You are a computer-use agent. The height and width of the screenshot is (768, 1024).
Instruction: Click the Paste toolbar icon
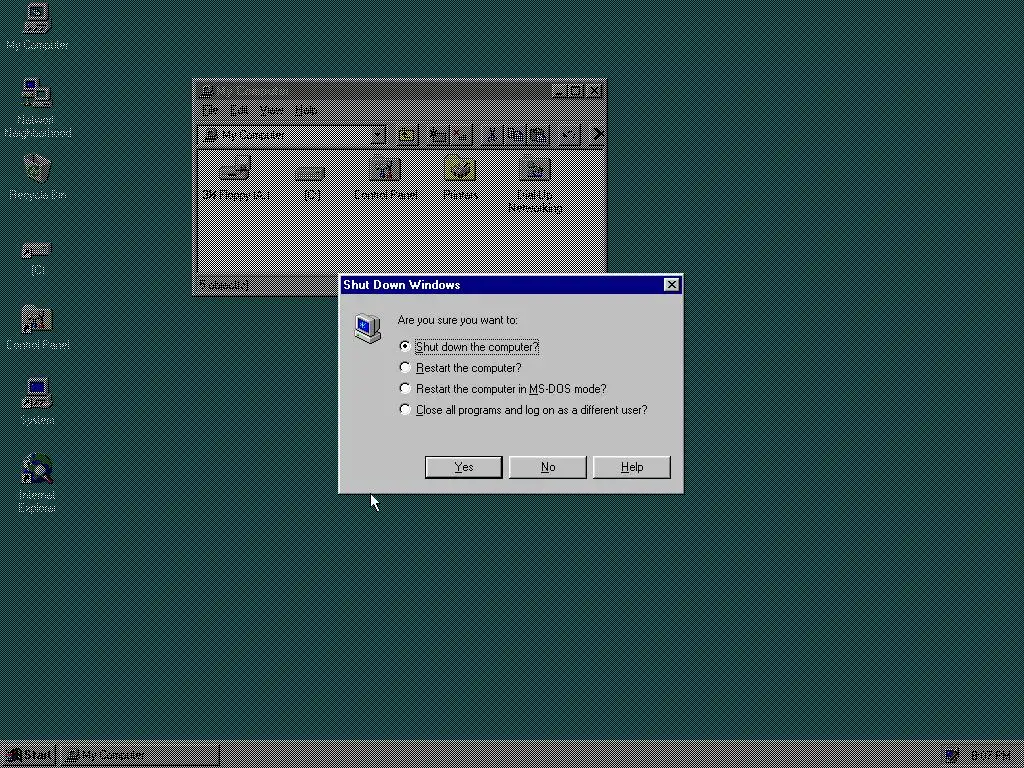[538, 135]
